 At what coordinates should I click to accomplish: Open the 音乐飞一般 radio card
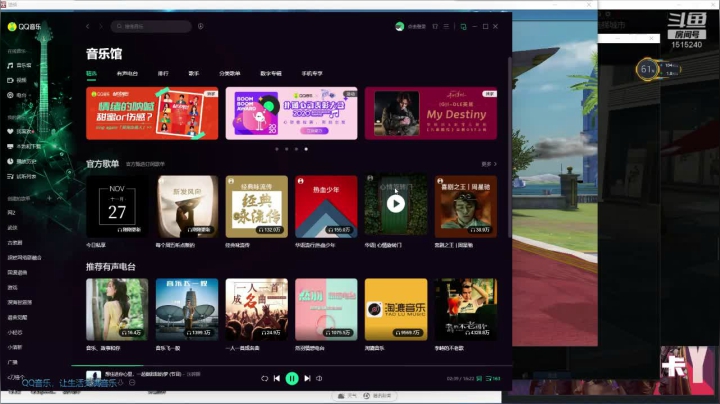(x=187, y=309)
